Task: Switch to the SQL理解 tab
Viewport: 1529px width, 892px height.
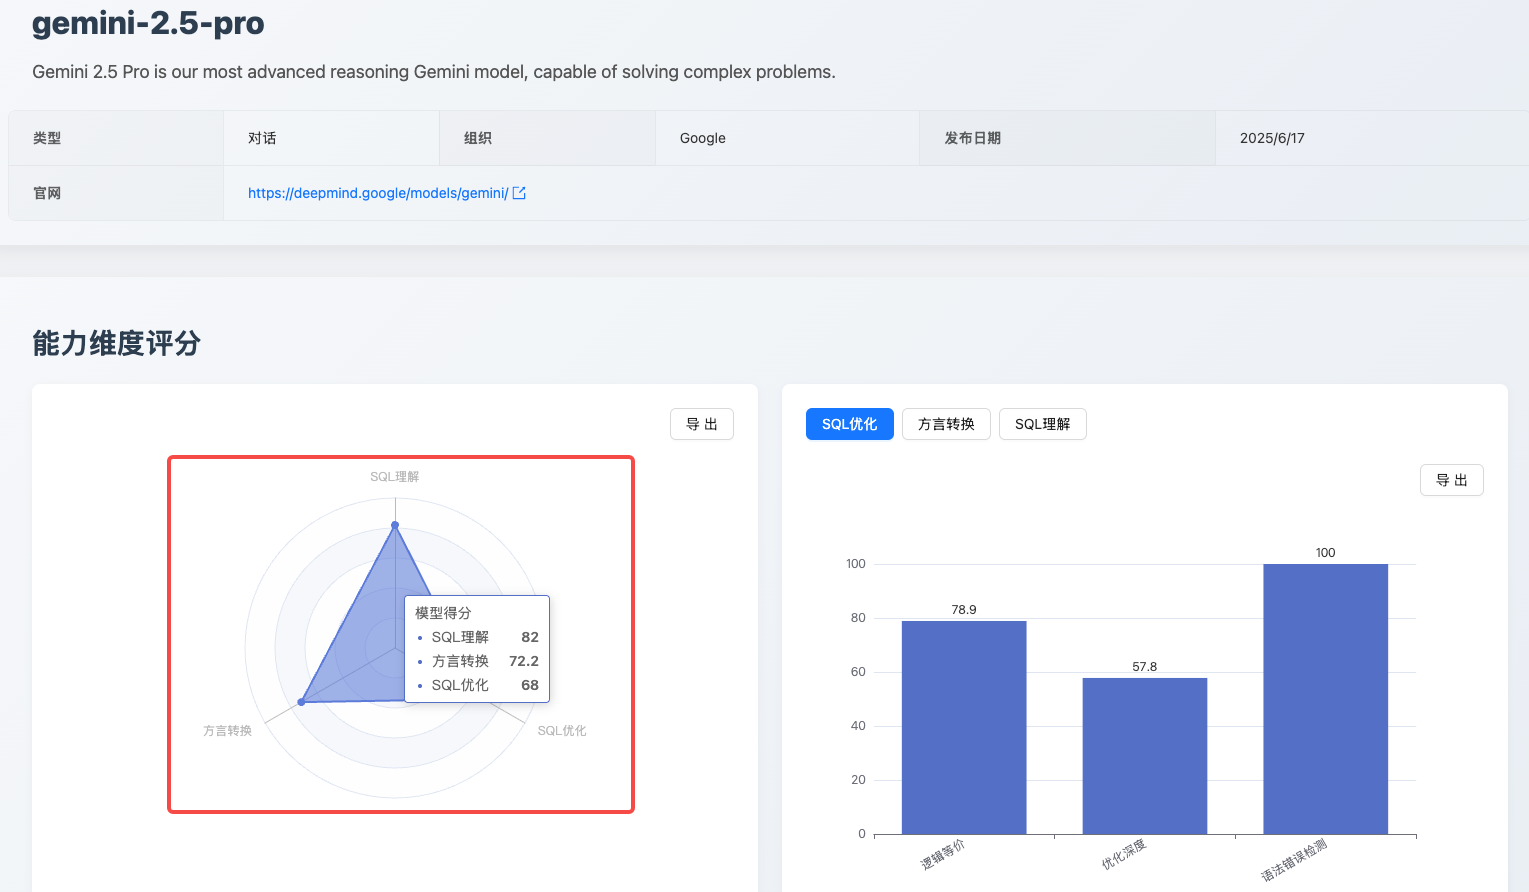Action: [1042, 424]
